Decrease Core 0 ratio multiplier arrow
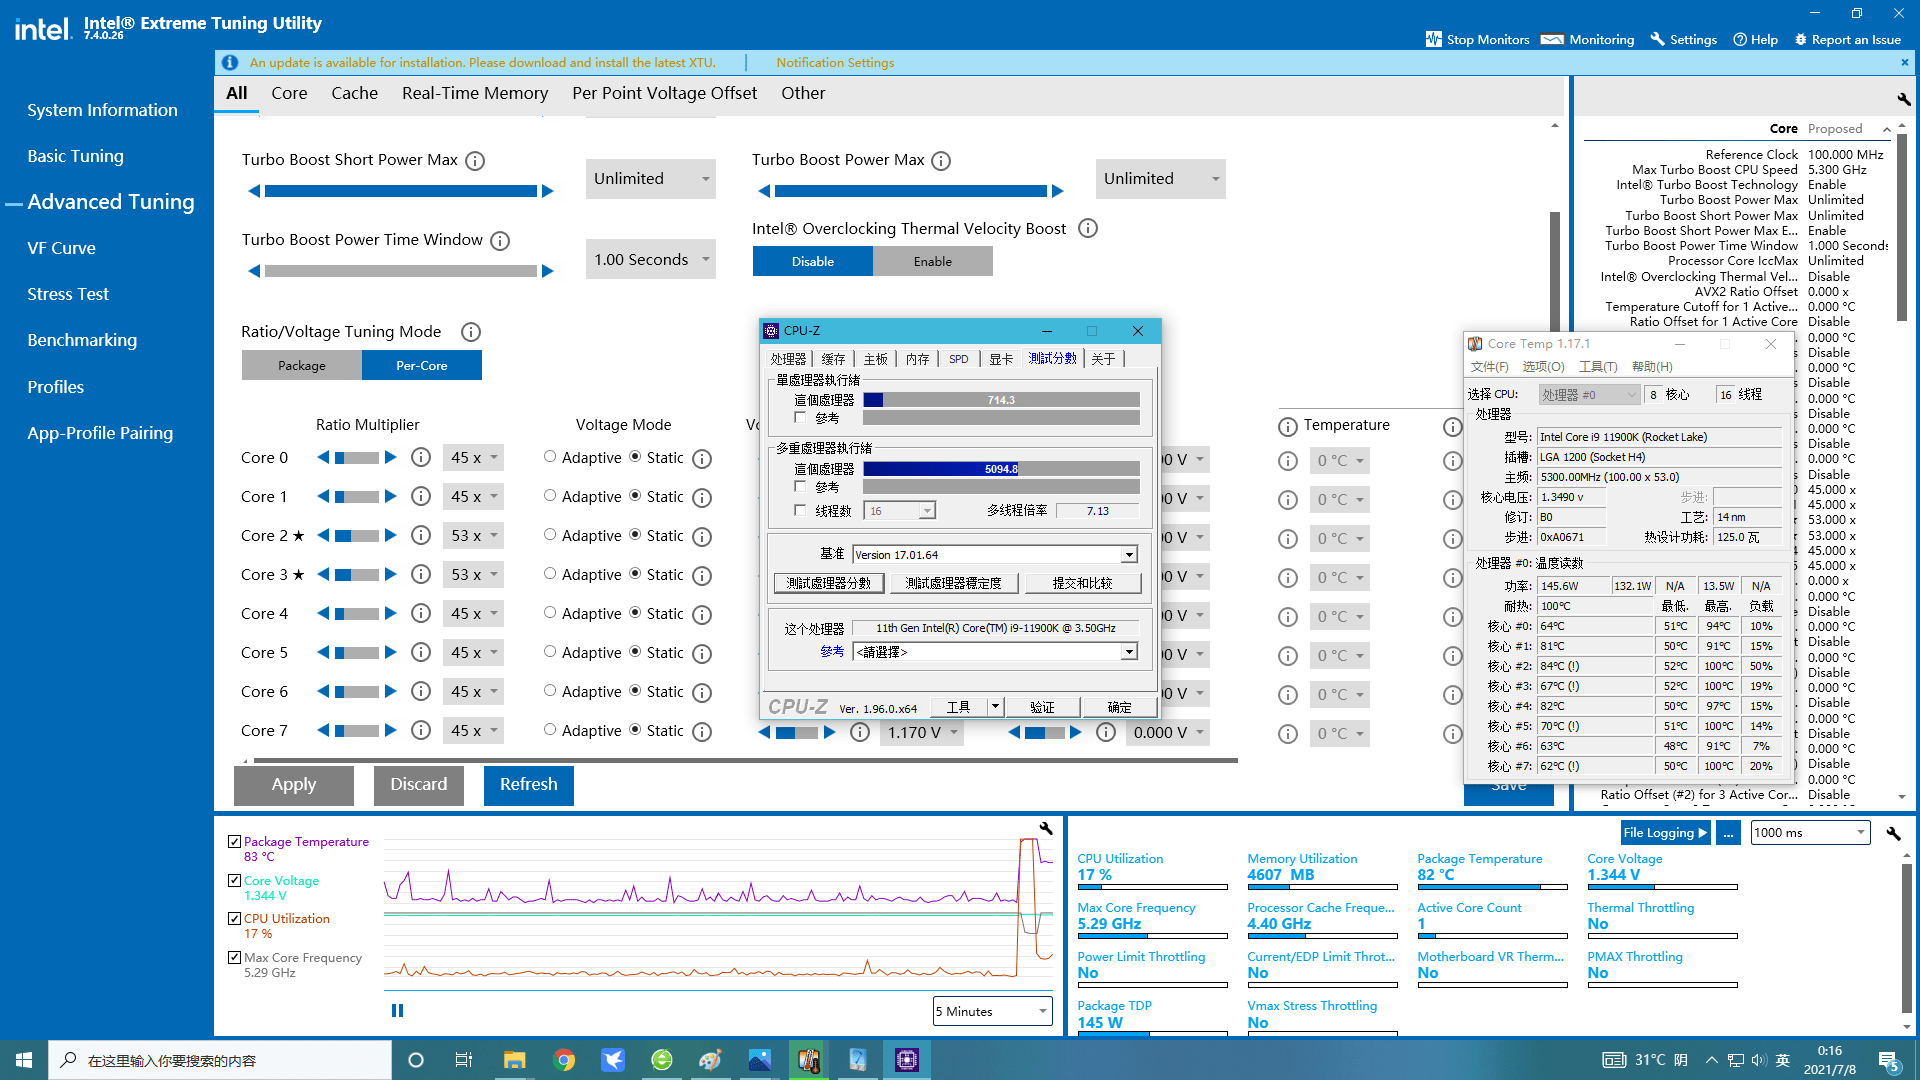Viewport: 1920px width, 1080px height. coord(323,457)
